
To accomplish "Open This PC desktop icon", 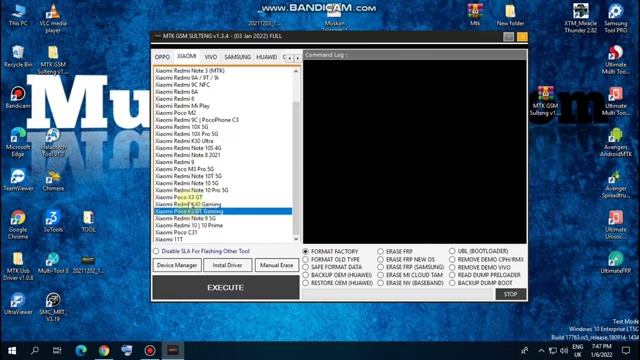I will tap(18, 15).
